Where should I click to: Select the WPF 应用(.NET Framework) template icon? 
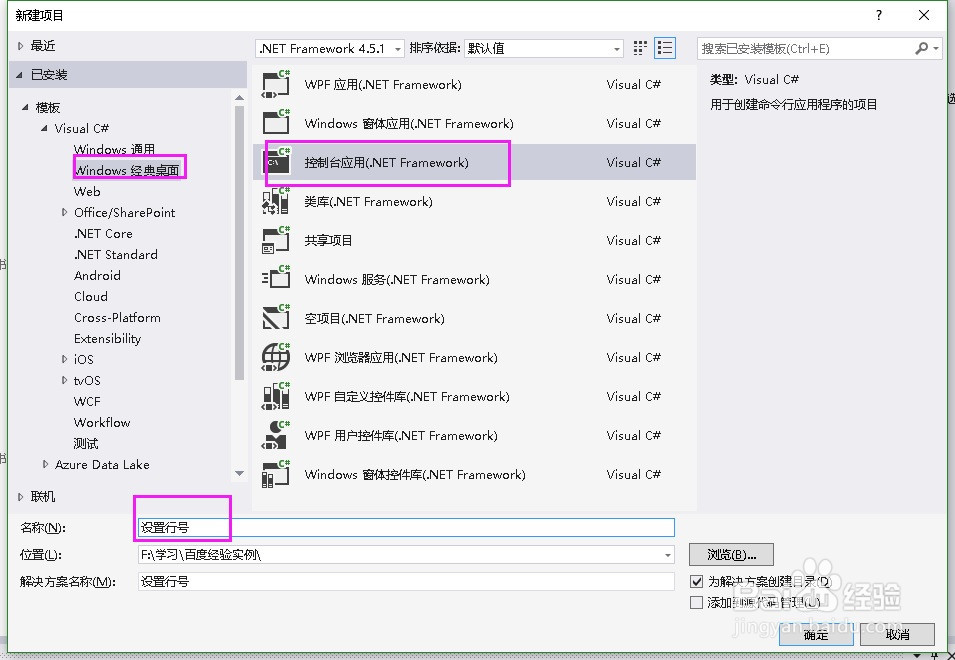276,84
